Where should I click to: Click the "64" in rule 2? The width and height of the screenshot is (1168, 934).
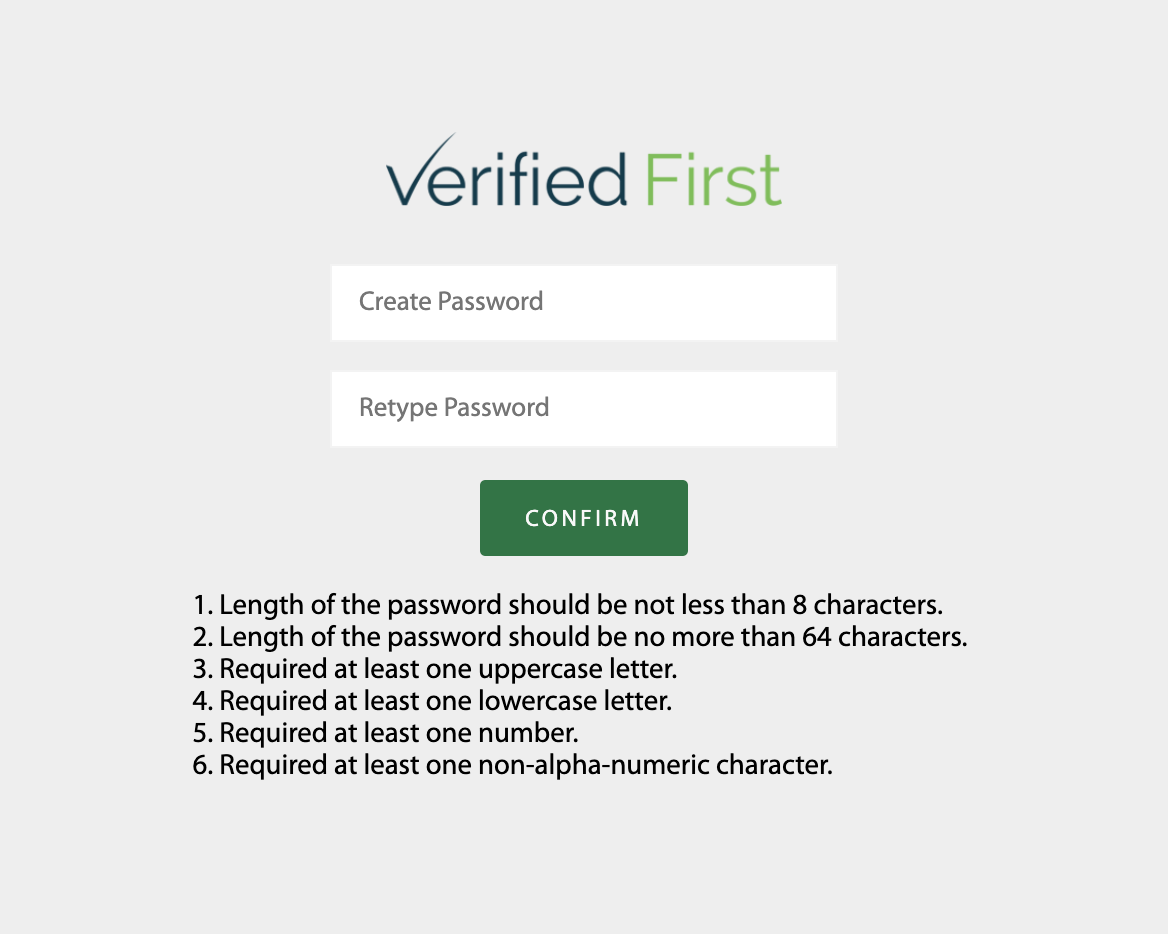pos(816,638)
